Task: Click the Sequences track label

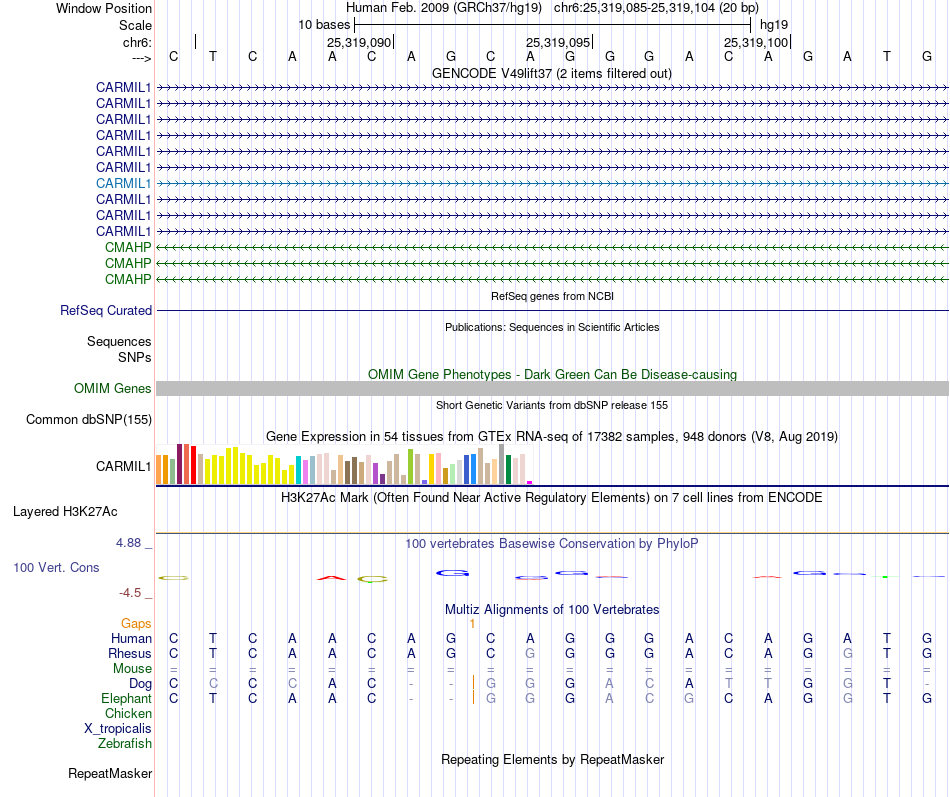Action: coord(119,341)
